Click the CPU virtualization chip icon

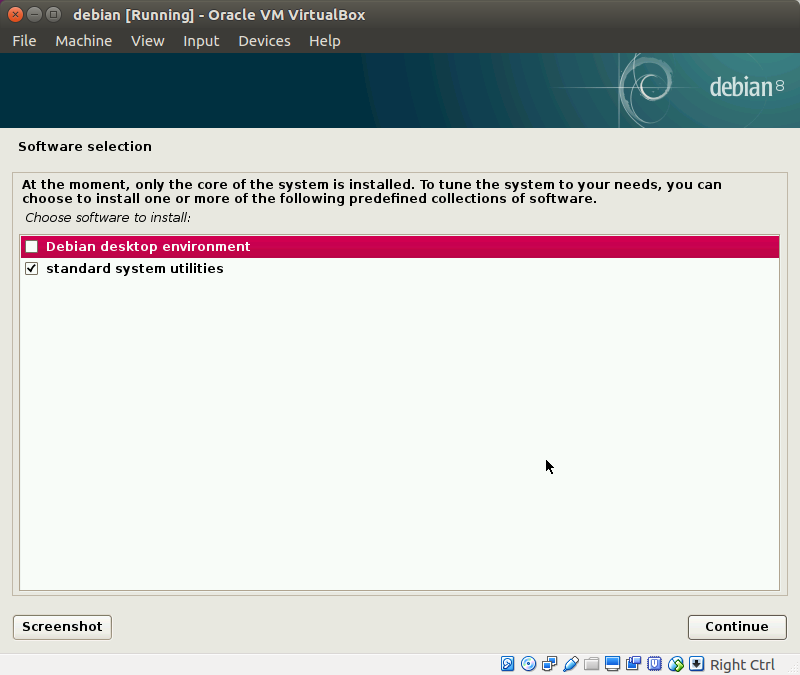point(654,664)
